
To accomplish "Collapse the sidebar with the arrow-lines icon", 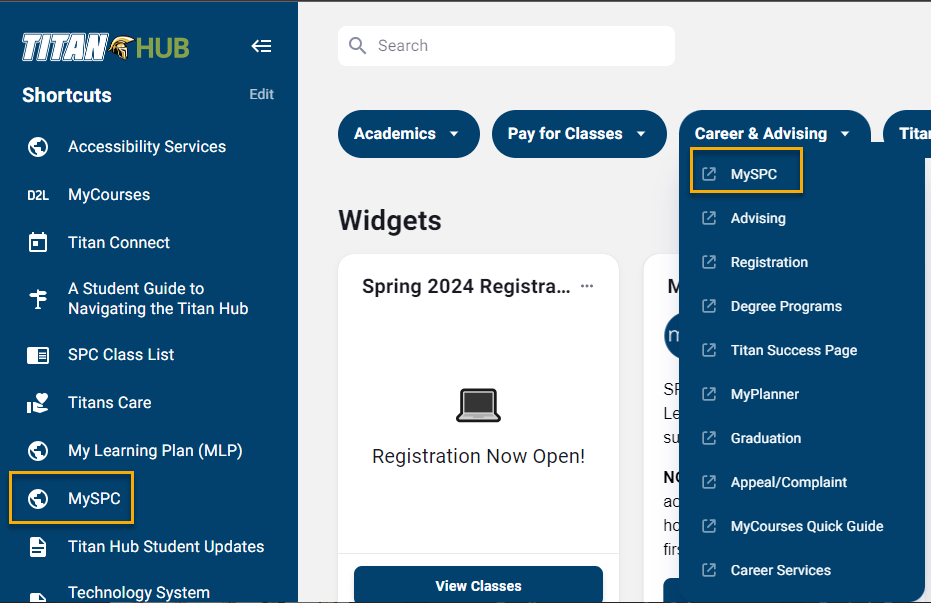I will tap(261, 46).
